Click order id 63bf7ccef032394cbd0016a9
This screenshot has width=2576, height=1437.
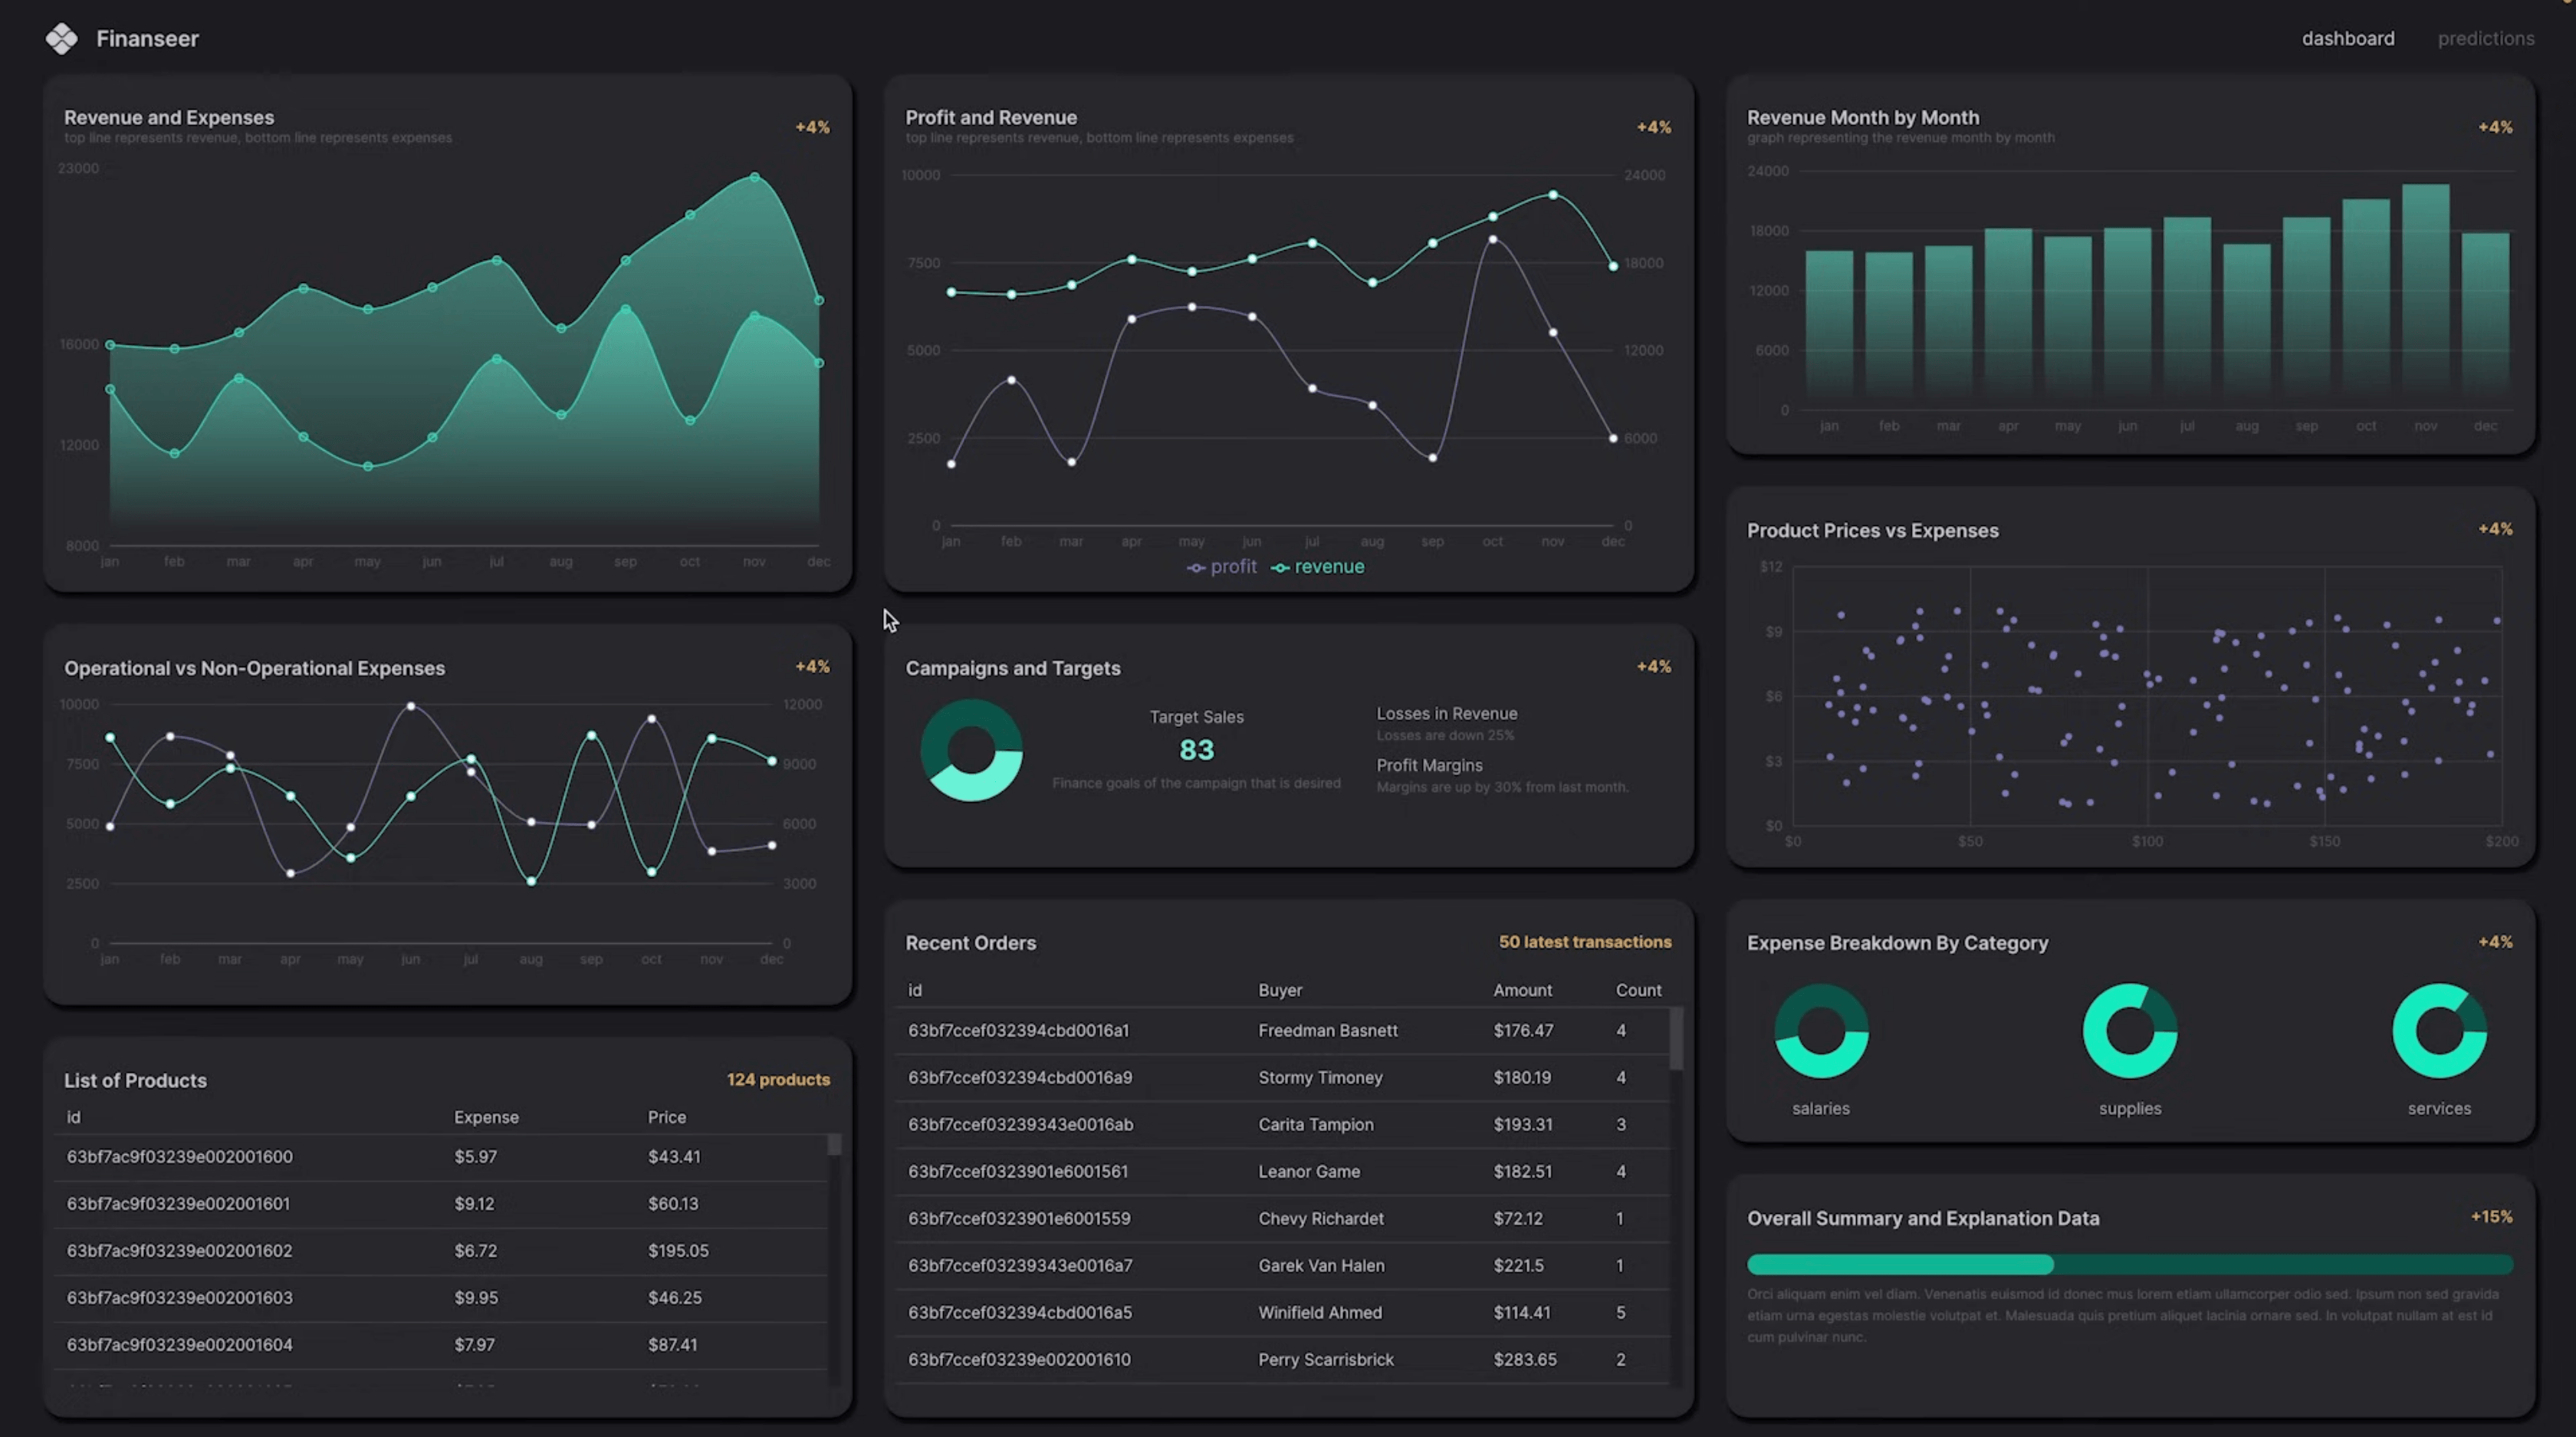[x=1019, y=1077]
